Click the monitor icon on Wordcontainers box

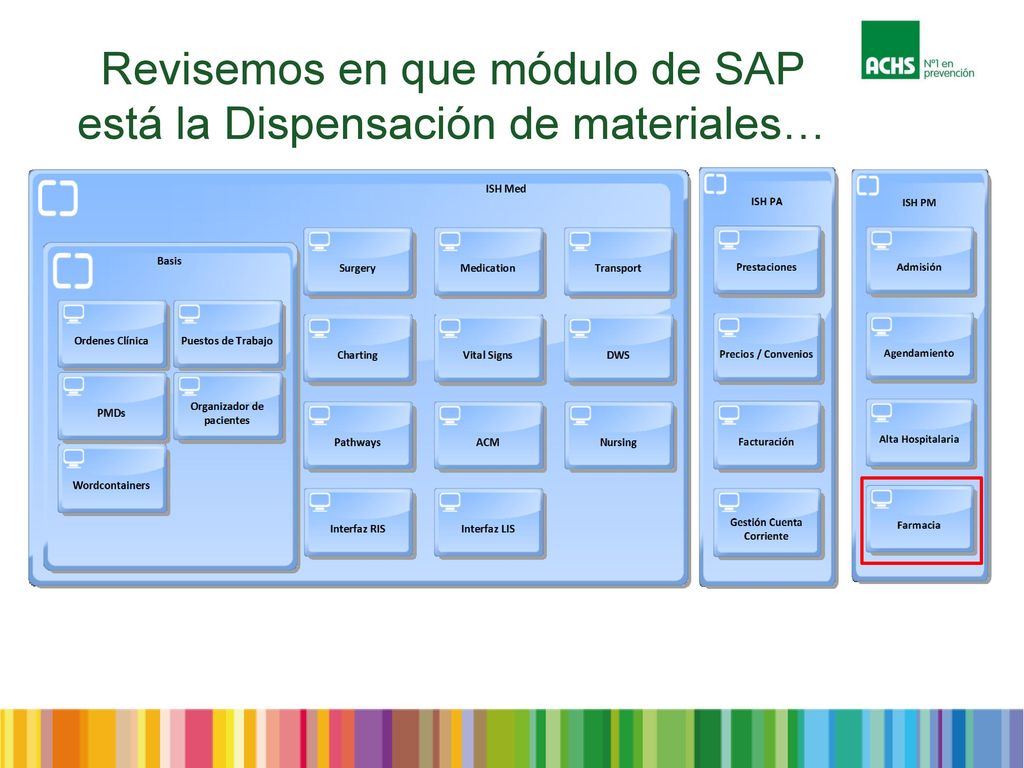click(x=74, y=458)
